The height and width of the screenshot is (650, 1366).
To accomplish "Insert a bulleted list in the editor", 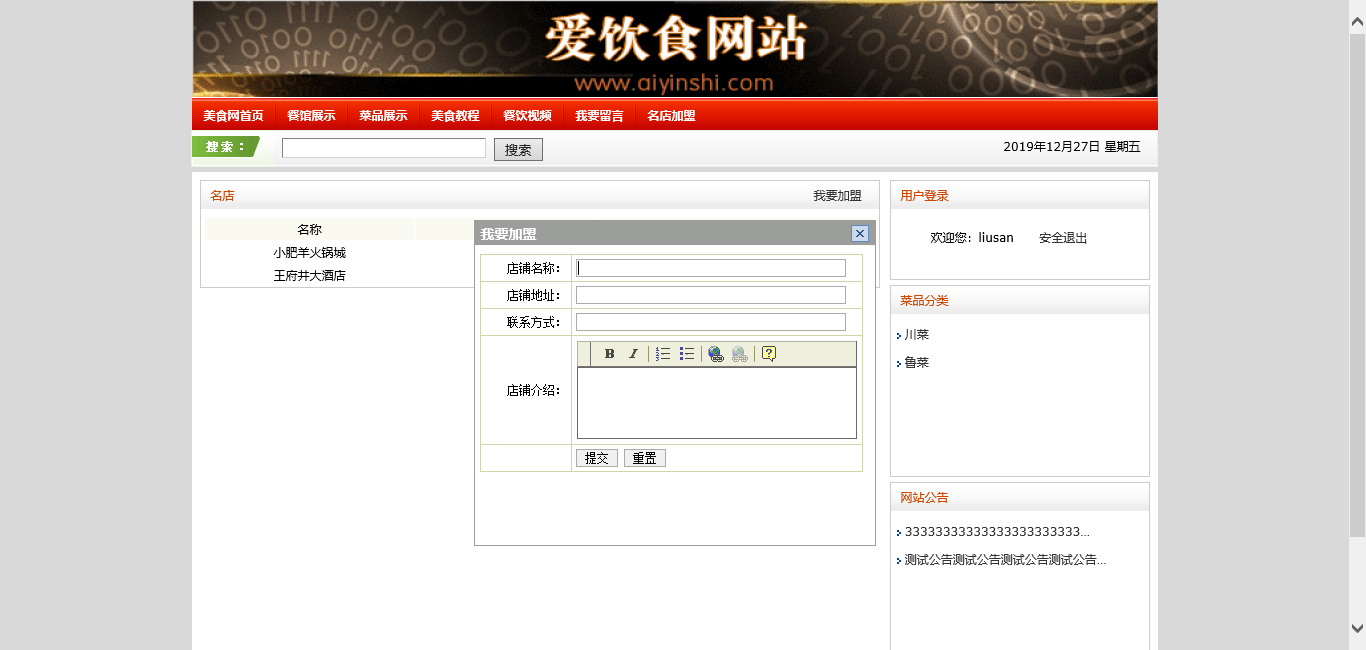I will pyautogui.click(x=687, y=354).
